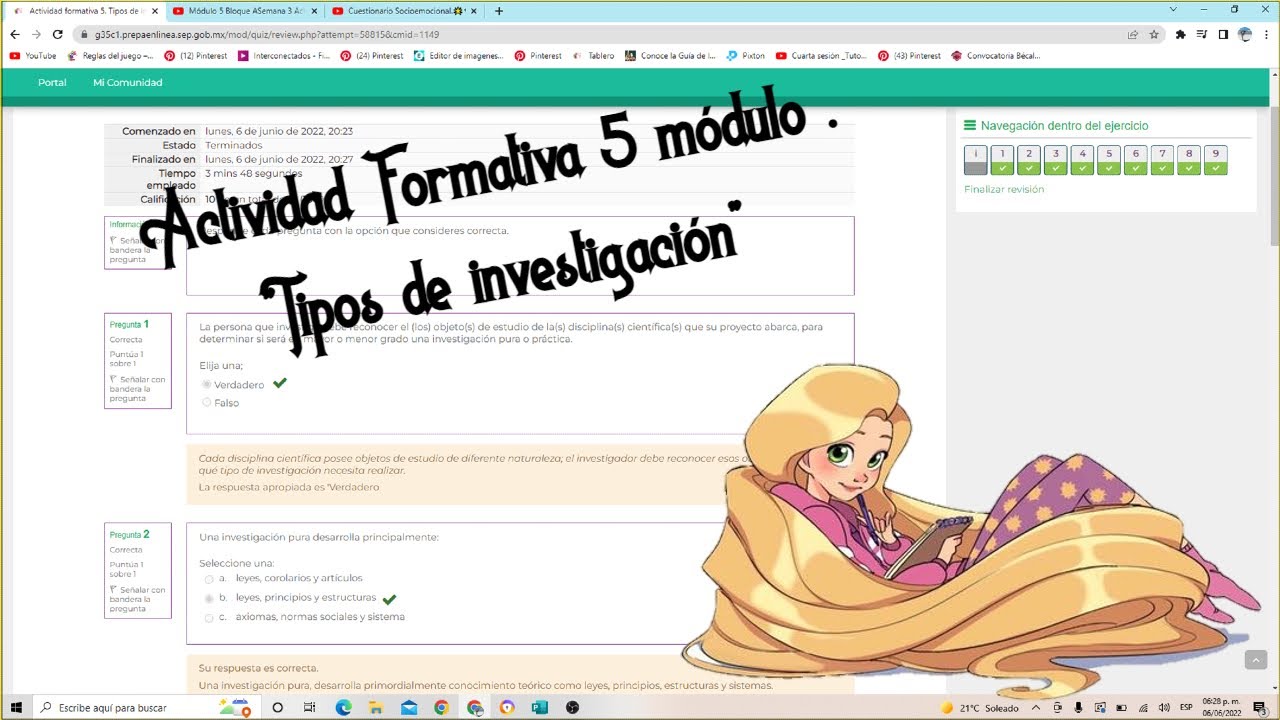Select option a. leyes, corolarios y artículos

209,578
